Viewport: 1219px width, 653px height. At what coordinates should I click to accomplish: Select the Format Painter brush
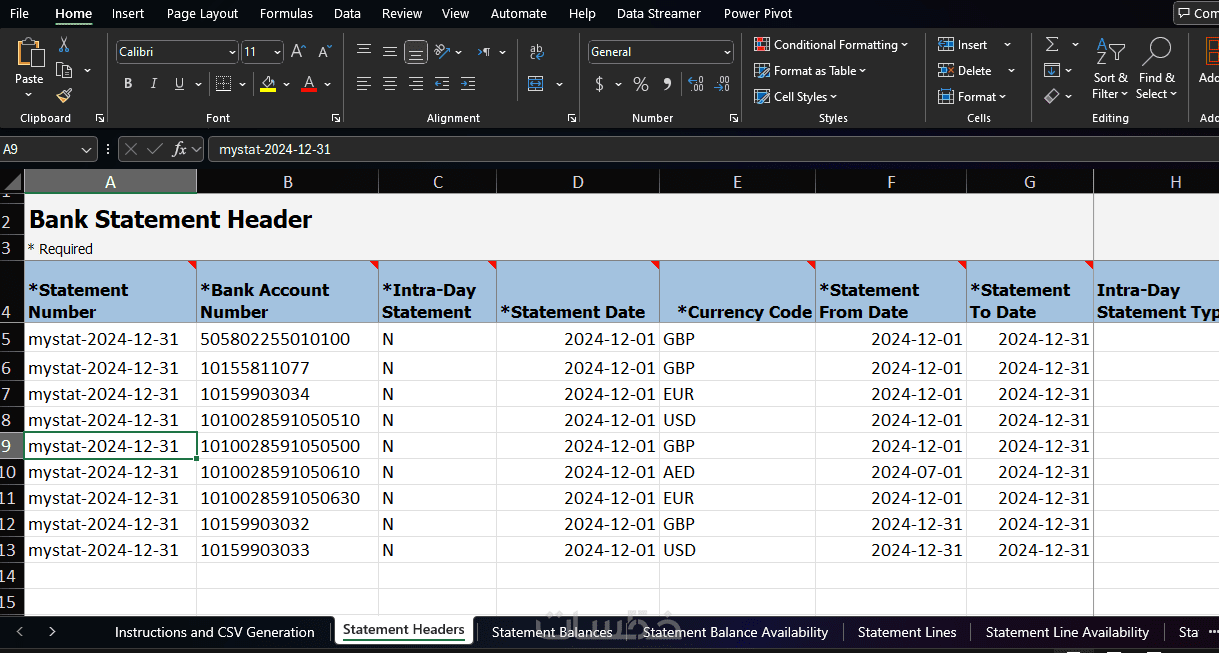point(64,96)
